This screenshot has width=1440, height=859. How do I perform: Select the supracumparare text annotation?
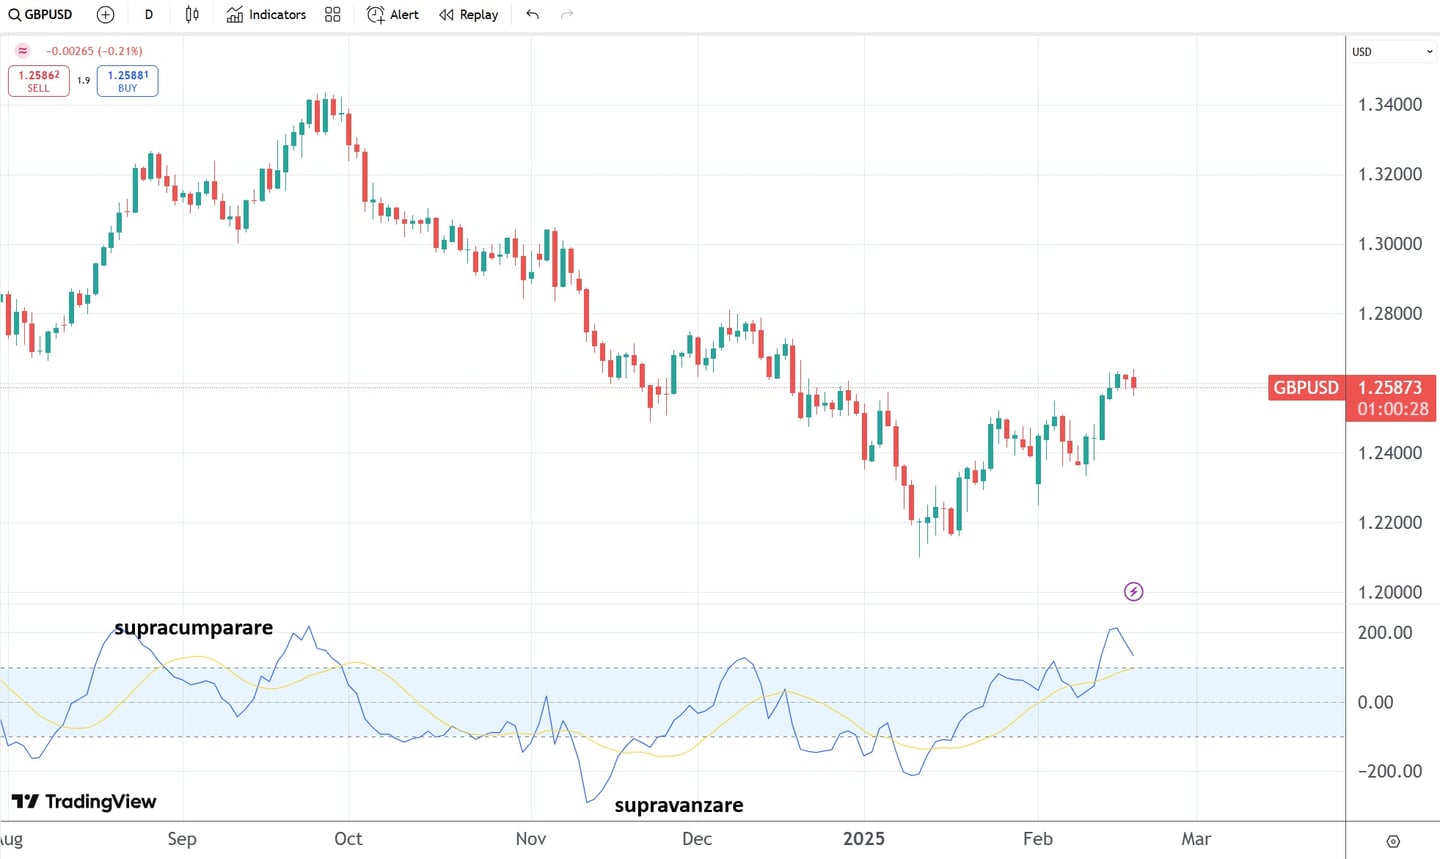pyautogui.click(x=193, y=628)
